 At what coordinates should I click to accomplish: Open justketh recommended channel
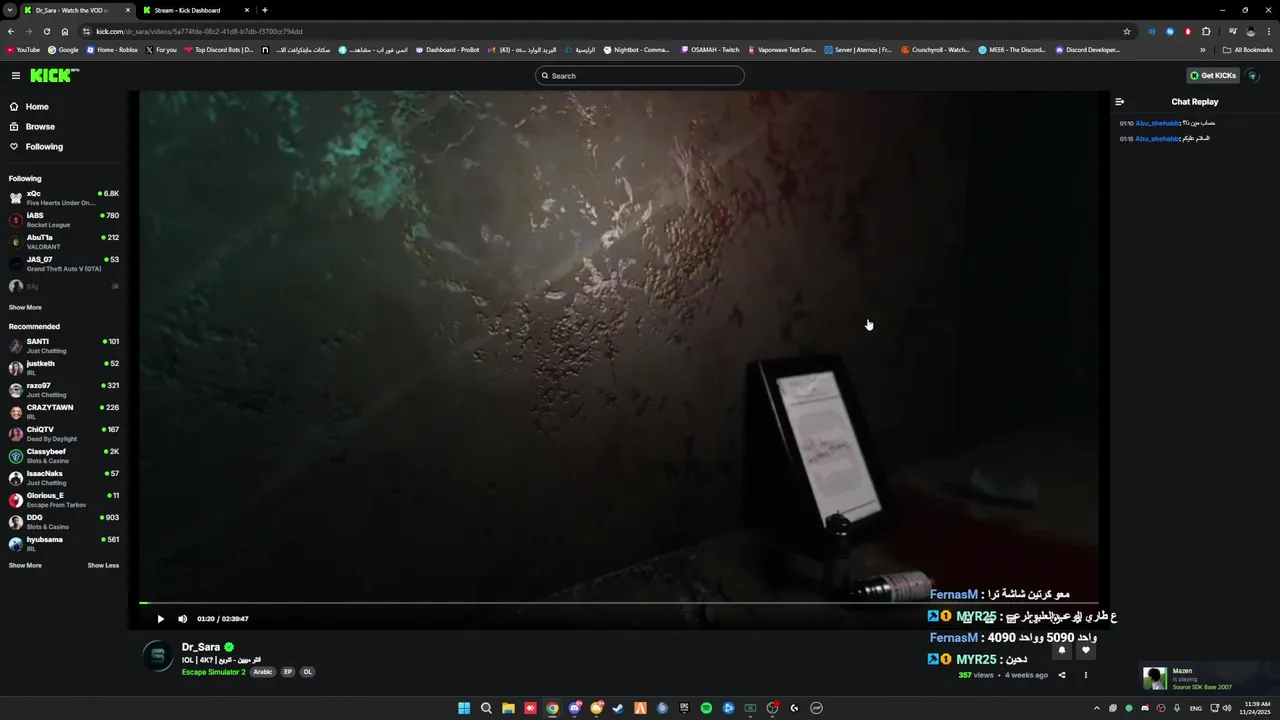click(64, 368)
